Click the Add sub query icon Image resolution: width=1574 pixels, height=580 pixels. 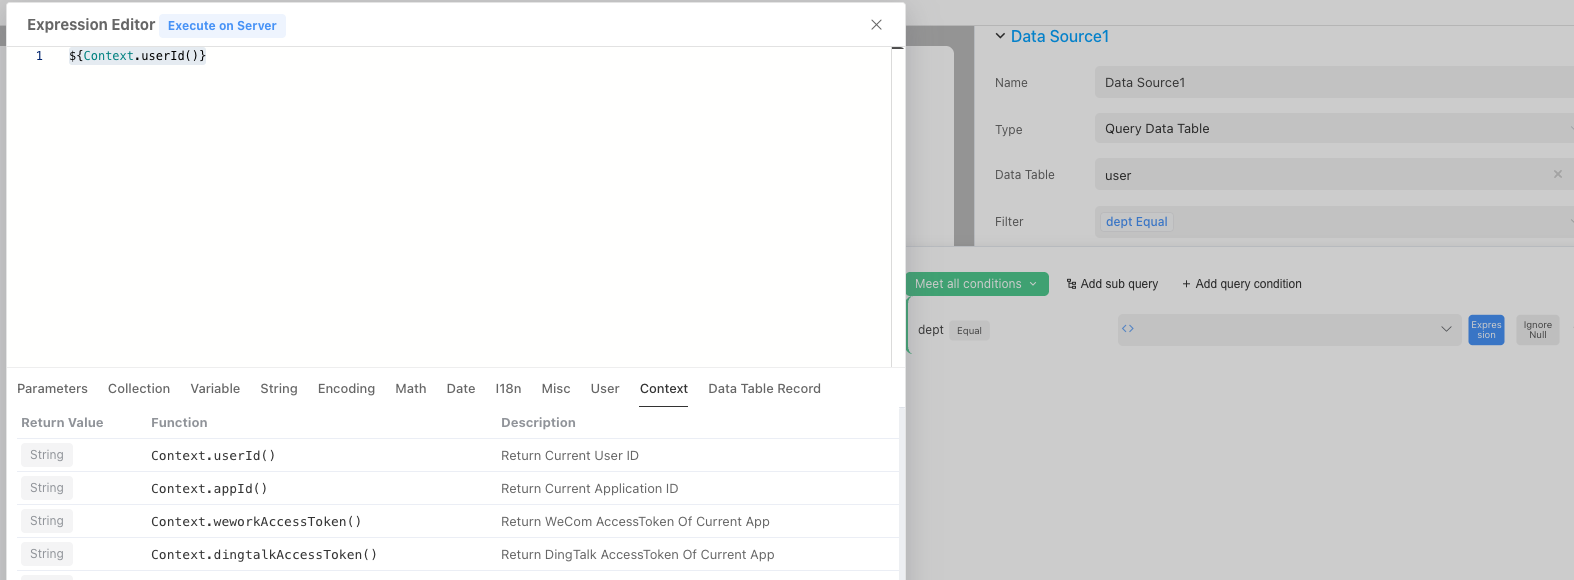pyautogui.click(x=1072, y=284)
